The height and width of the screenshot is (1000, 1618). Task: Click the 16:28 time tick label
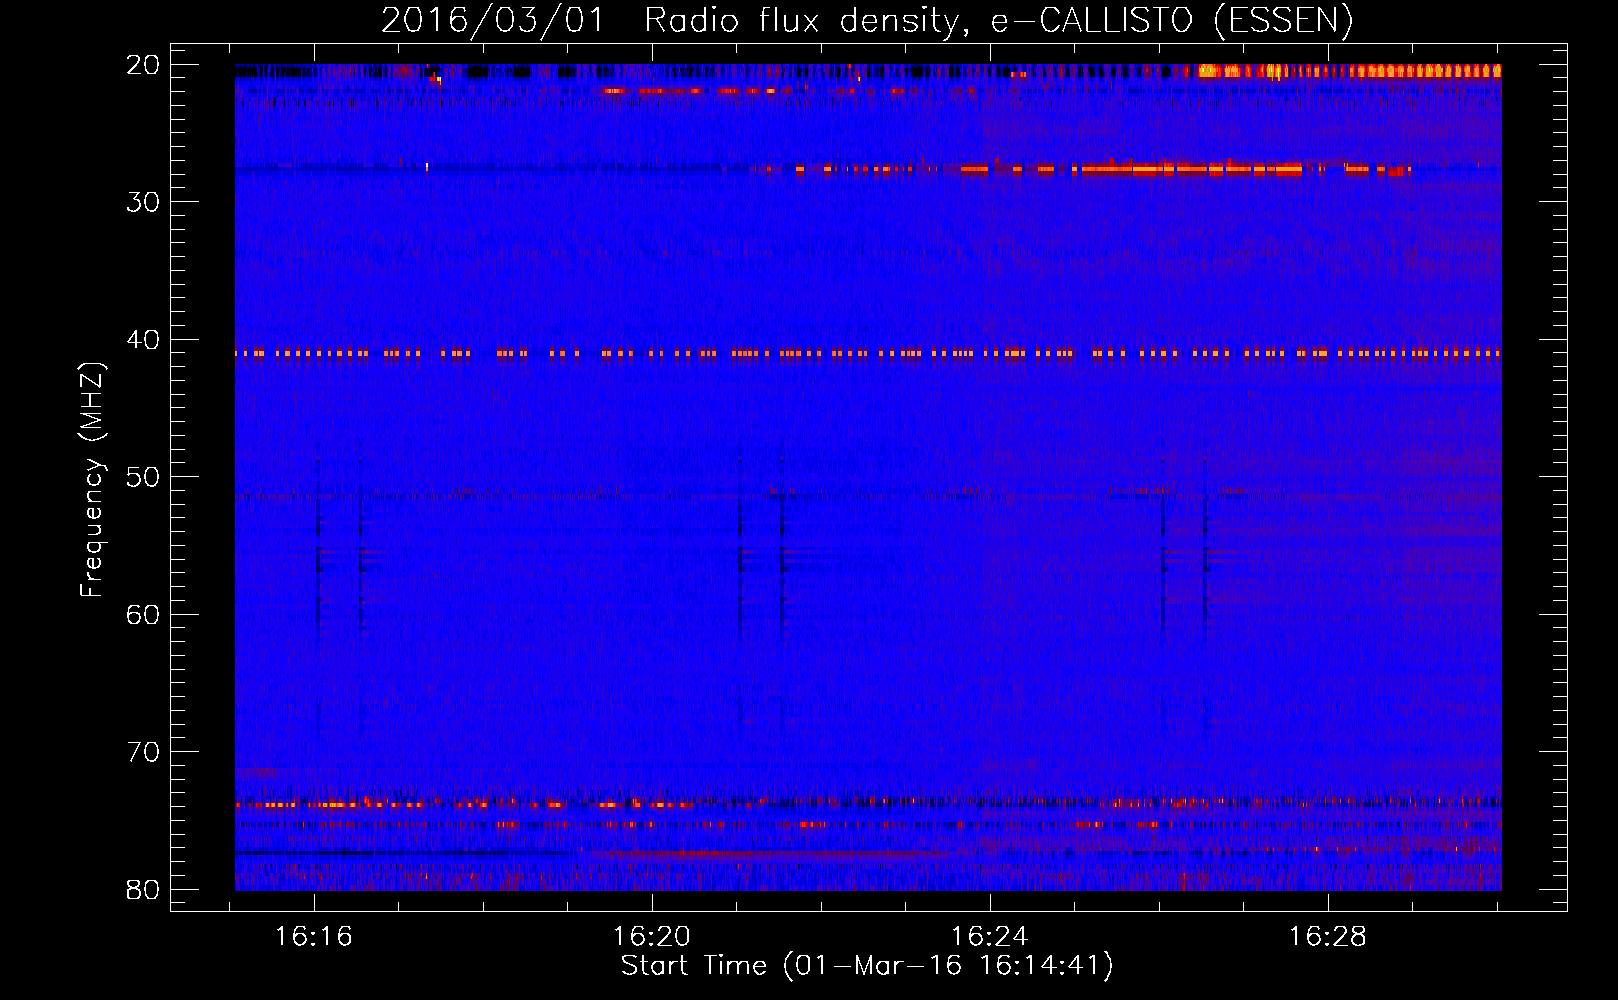(x=1328, y=937)
